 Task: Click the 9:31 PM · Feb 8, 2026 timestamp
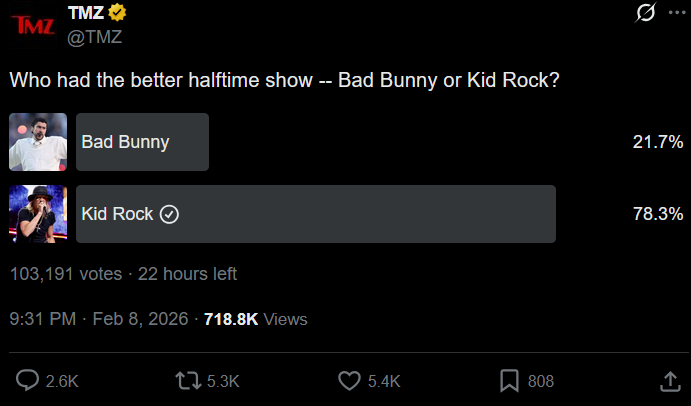(x=96, y=319)
